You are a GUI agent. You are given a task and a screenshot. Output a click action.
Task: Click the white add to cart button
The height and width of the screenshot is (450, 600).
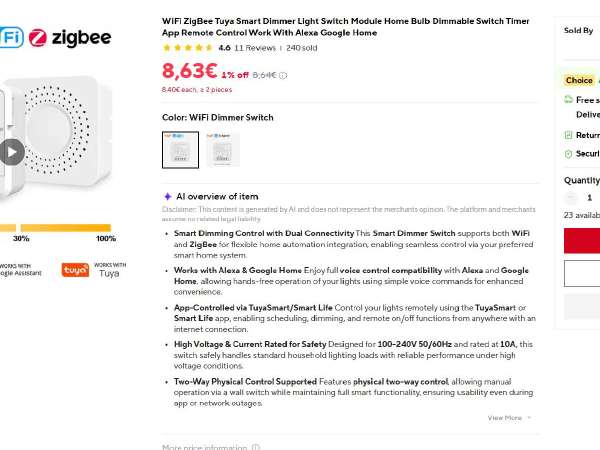[x=582, y=273]
